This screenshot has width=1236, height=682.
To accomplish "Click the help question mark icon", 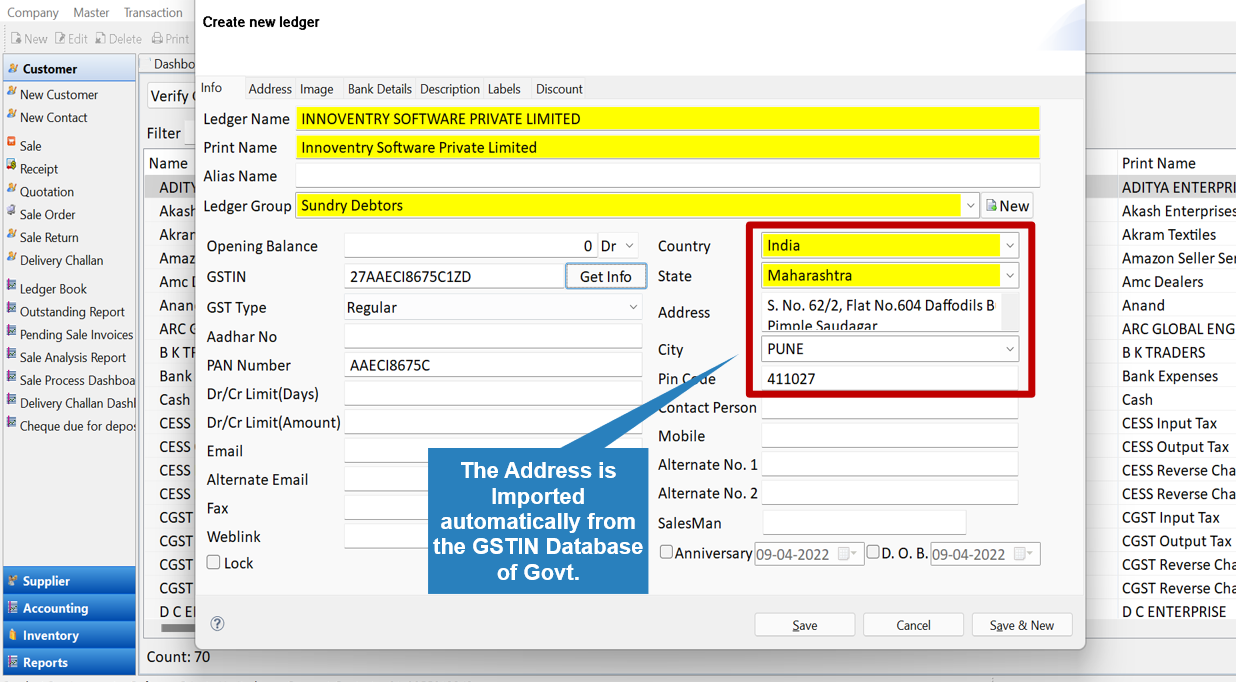I will [x=217, y=623].
